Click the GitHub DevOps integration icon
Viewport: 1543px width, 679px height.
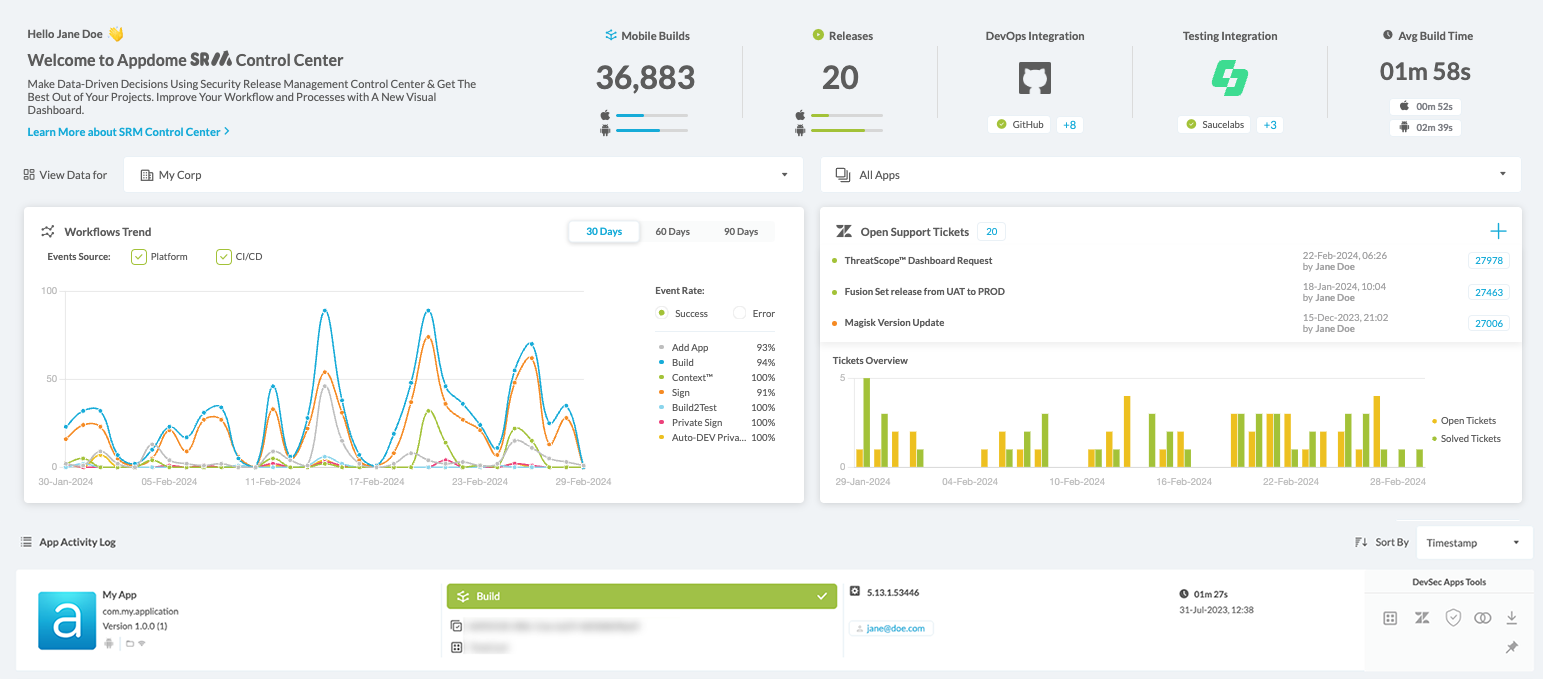[x=1034, y=79]
